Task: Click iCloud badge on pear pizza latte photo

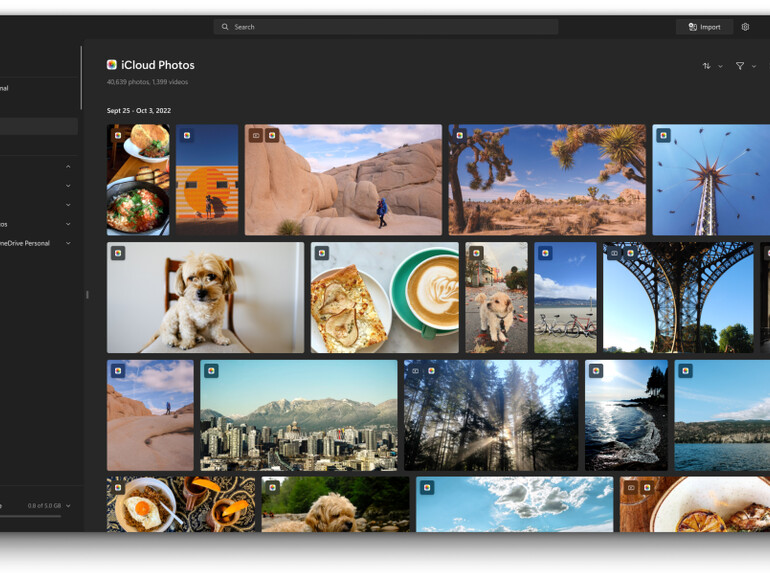Action: pos(322,253)
